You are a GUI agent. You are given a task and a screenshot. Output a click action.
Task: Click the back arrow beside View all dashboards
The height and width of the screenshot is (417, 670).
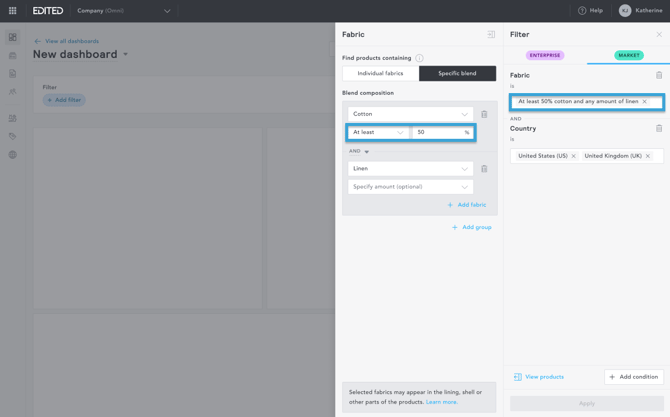pos(38,41)
